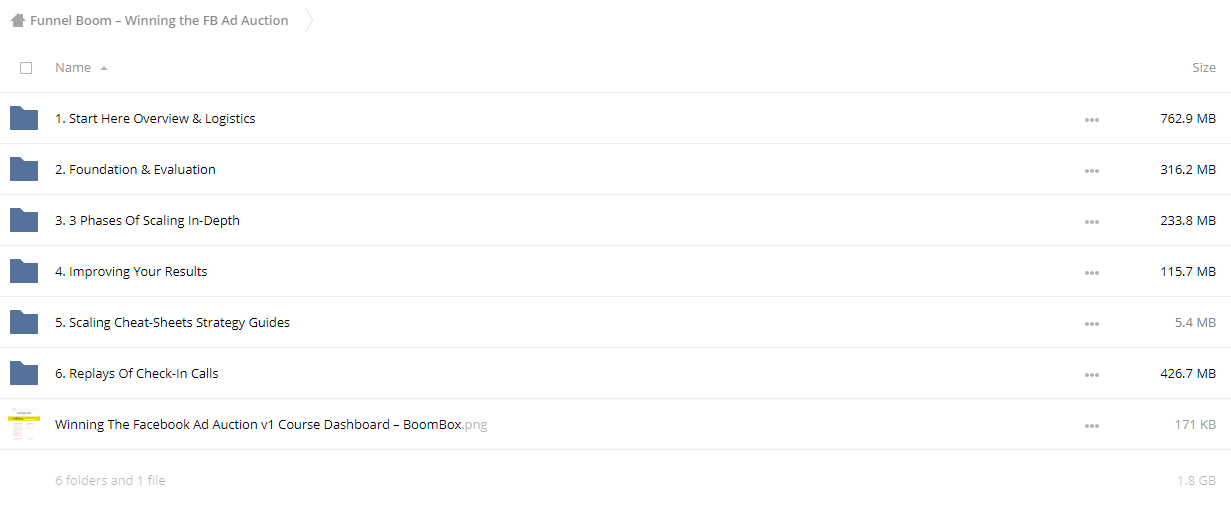
Task: Toggle the select-all checkbox in header
Action: point(26,68)
